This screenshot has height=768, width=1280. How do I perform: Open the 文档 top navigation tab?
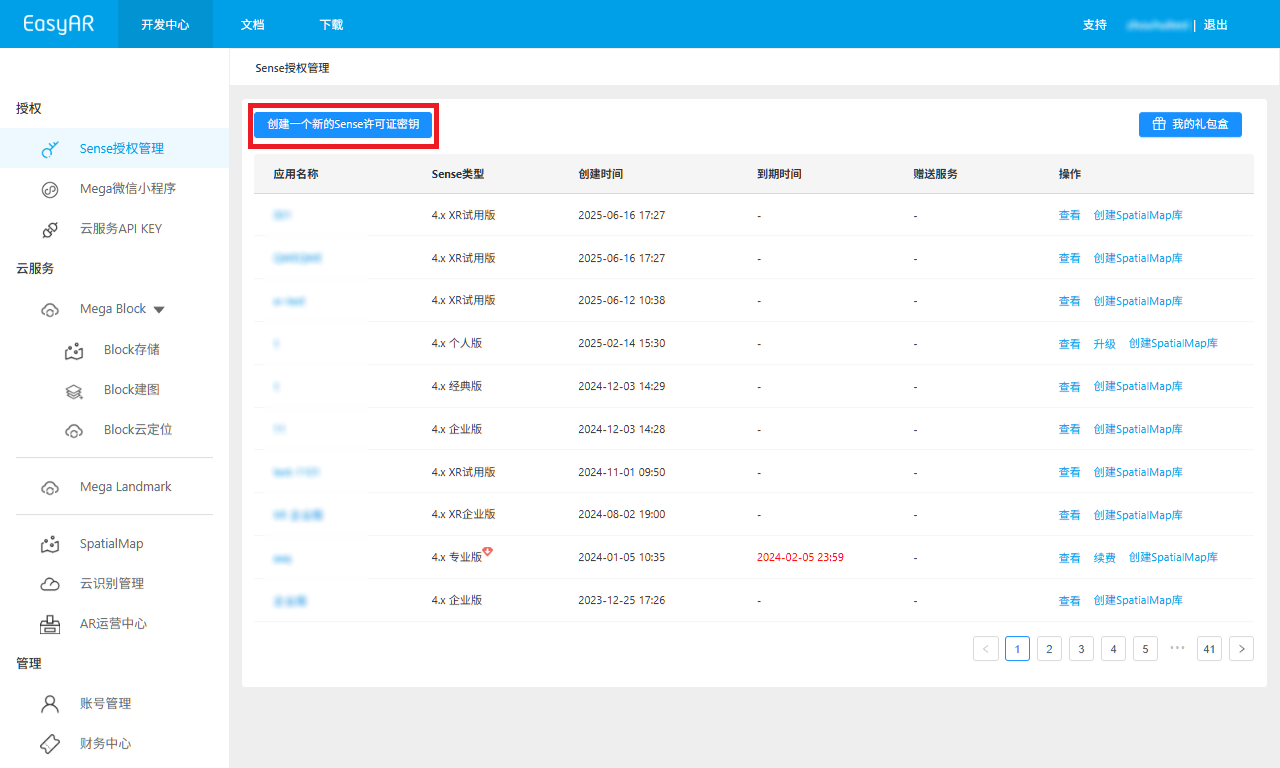click(x=252, y=24)
